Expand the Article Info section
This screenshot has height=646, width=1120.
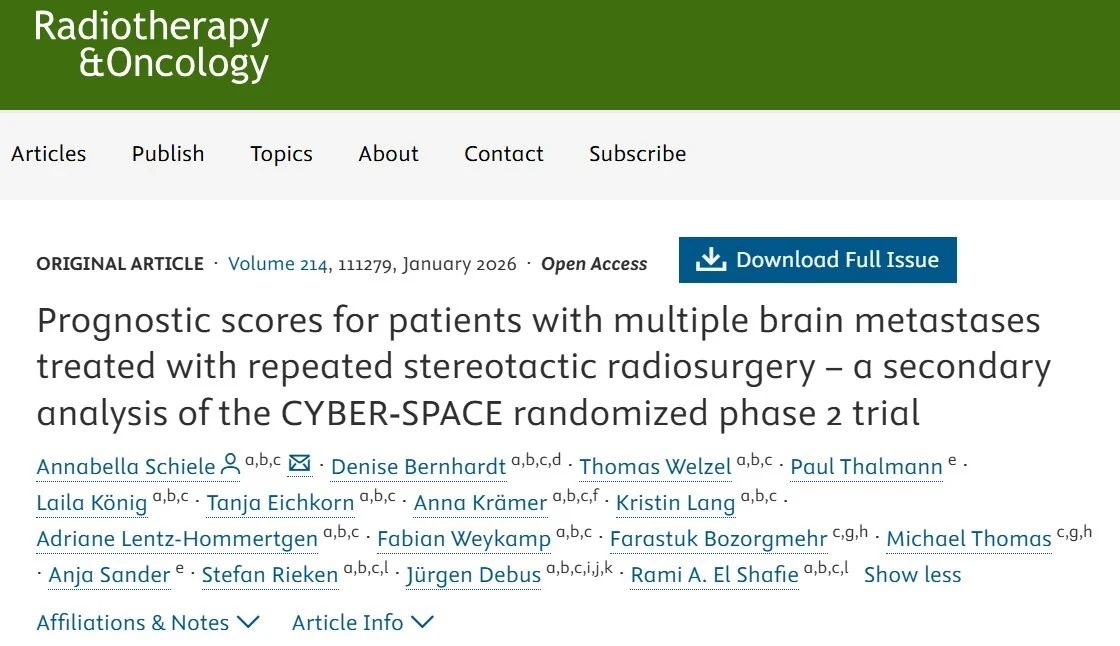363,622
